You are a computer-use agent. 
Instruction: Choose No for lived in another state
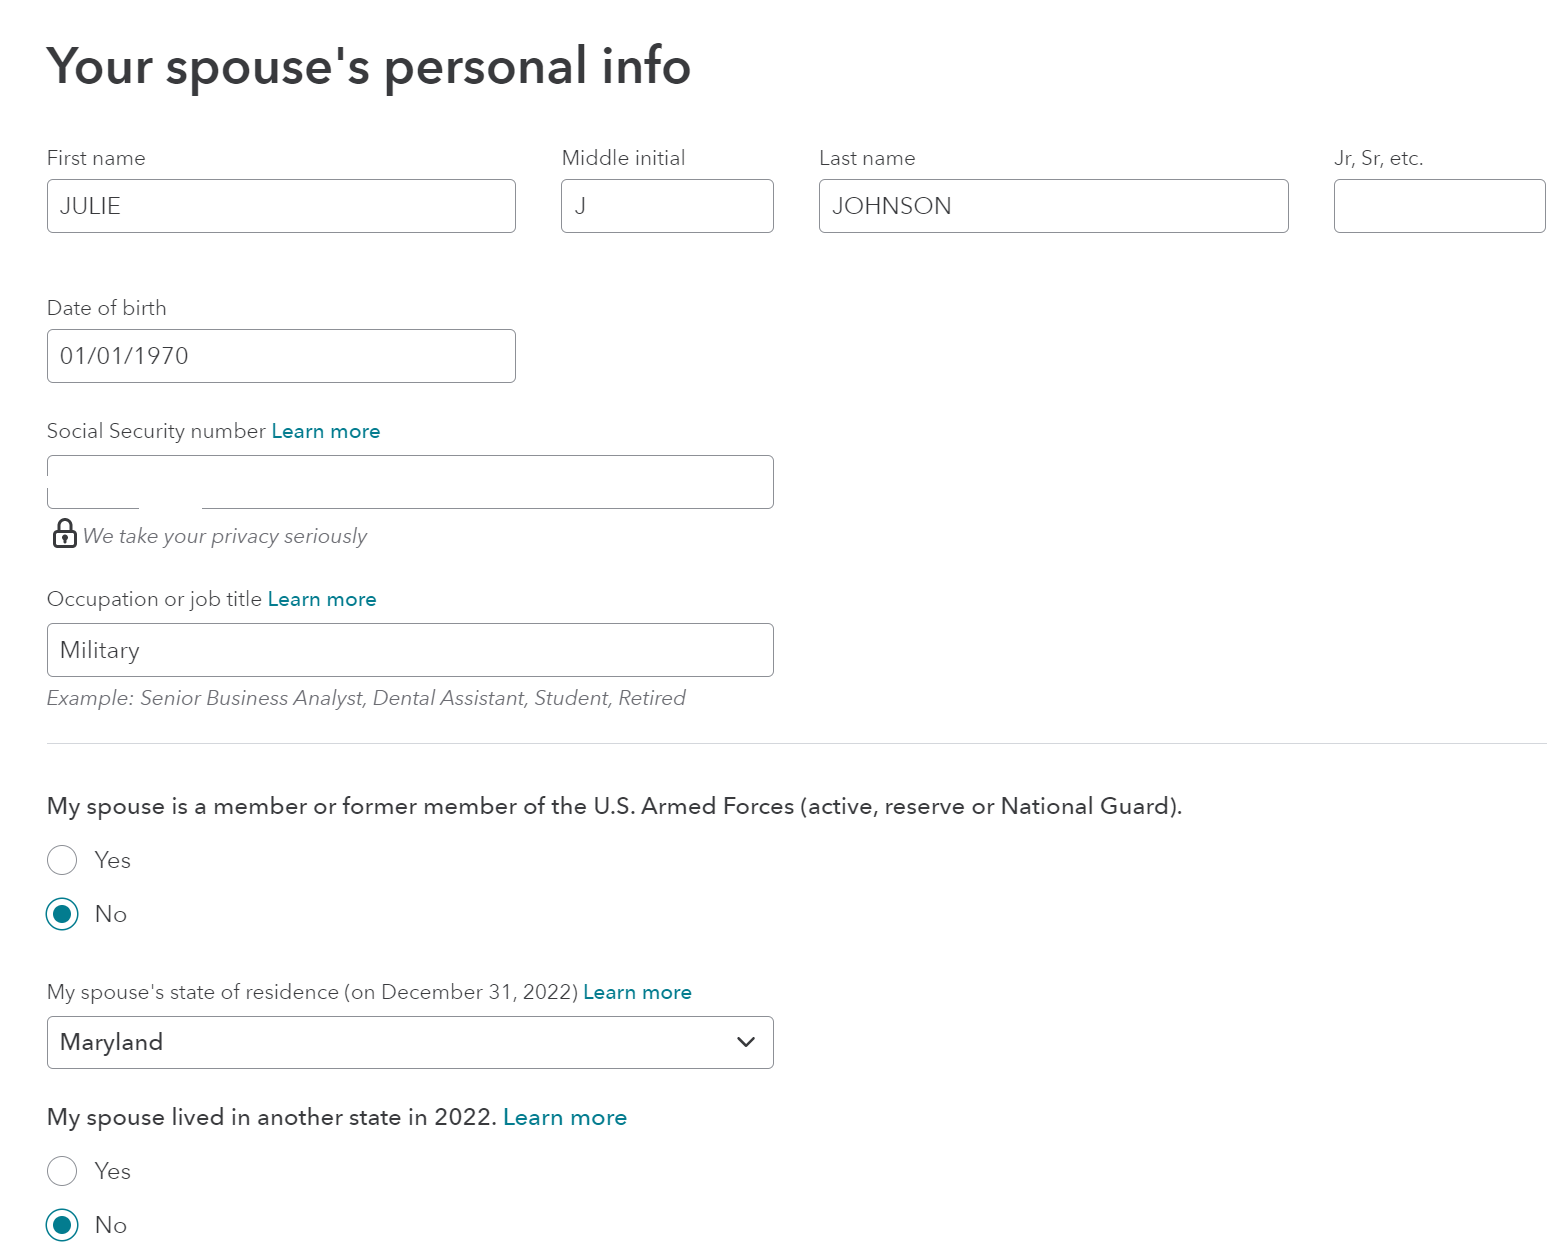62,1225
